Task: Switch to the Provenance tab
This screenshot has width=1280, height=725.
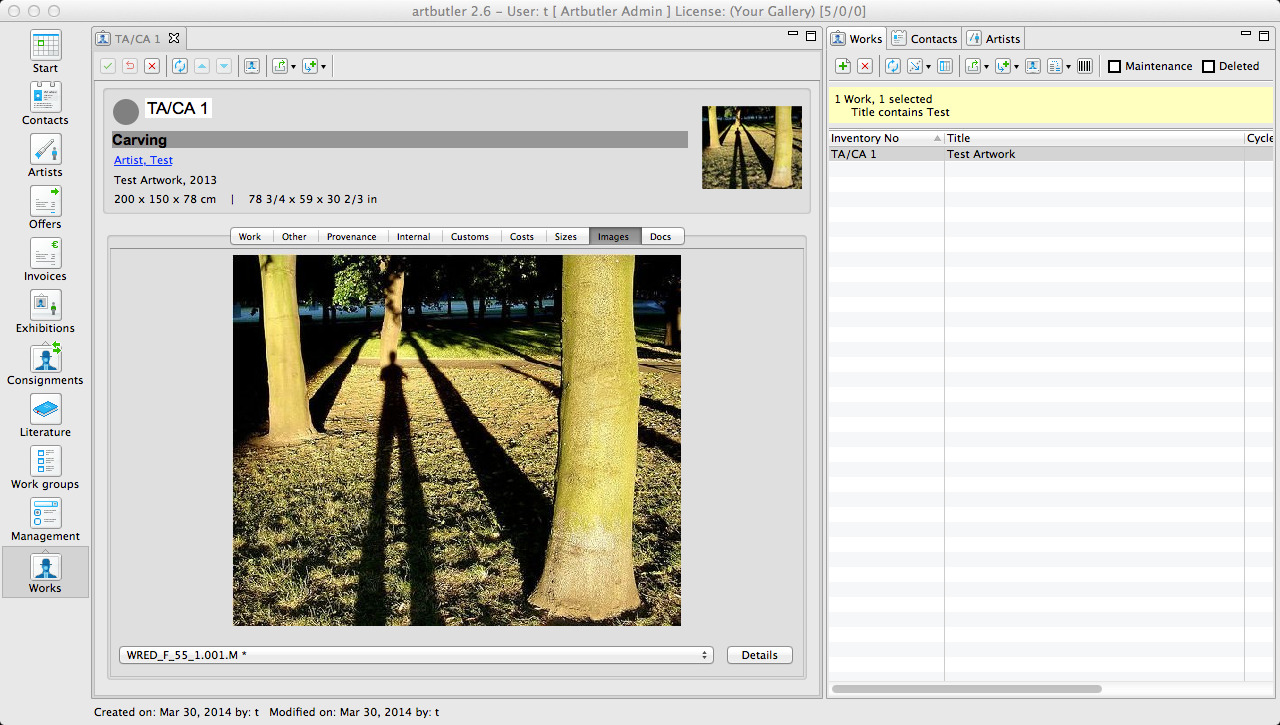Action: click(x=351, y=237)
